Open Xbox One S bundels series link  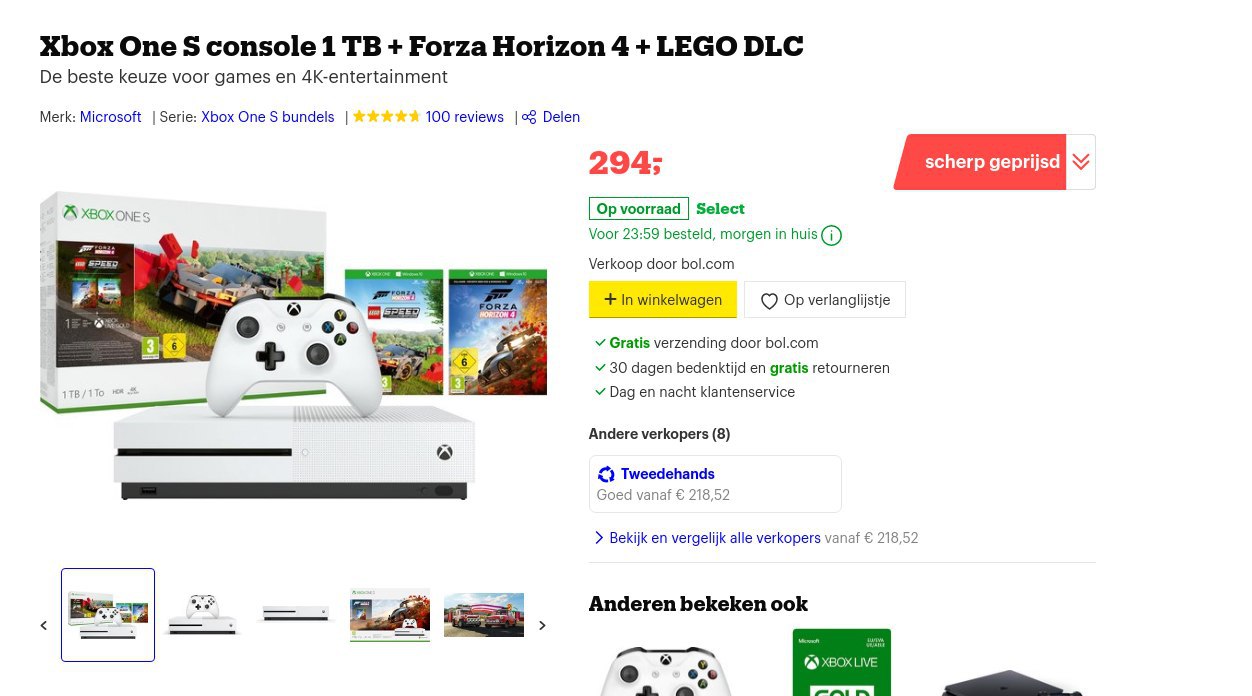tap(268, 117)
